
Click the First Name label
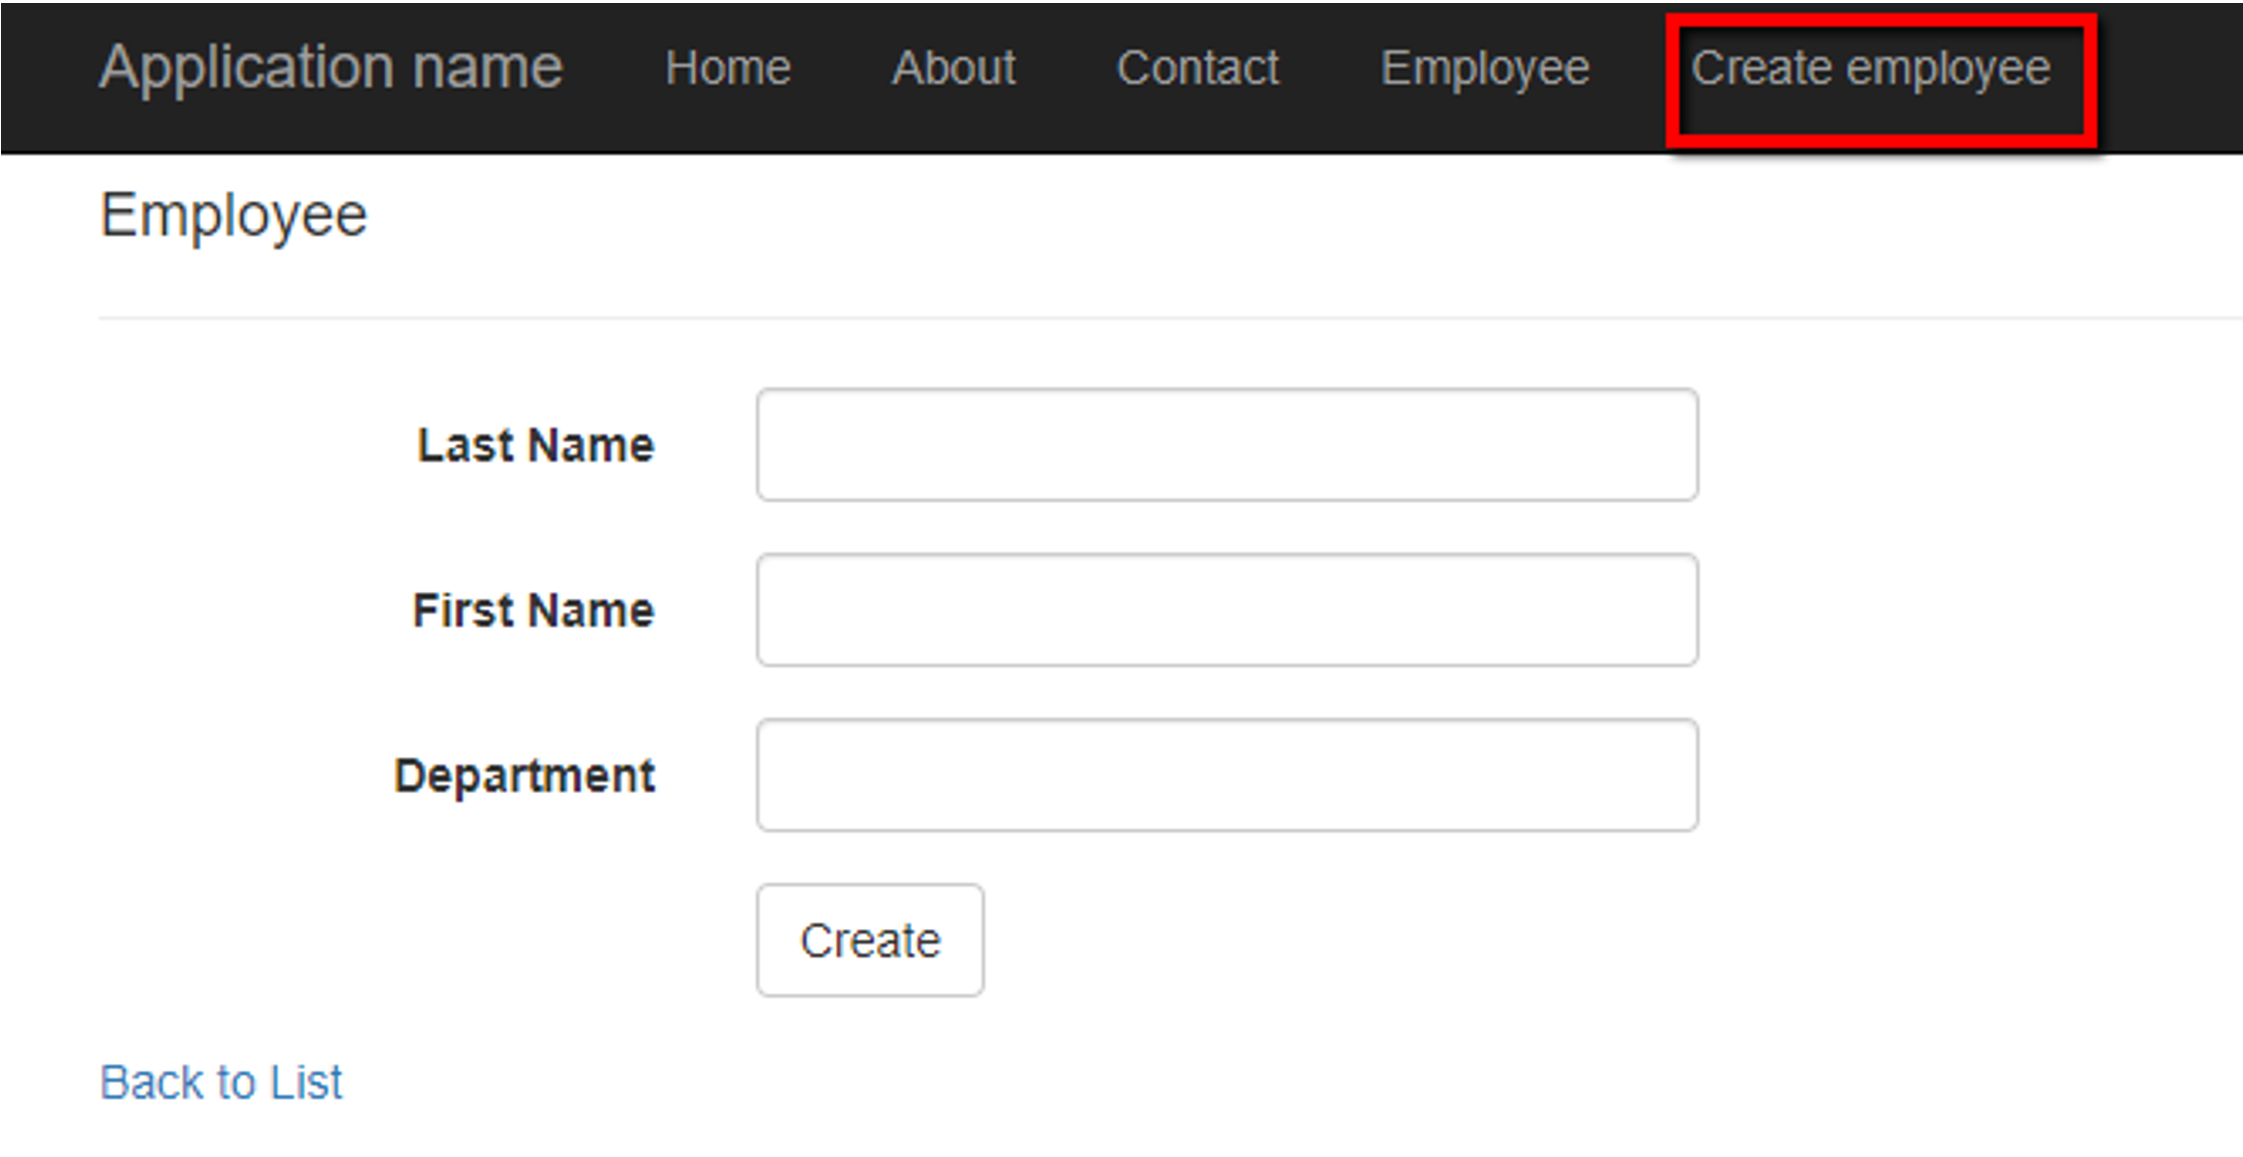pyautogui.click(x=533, y=610)
